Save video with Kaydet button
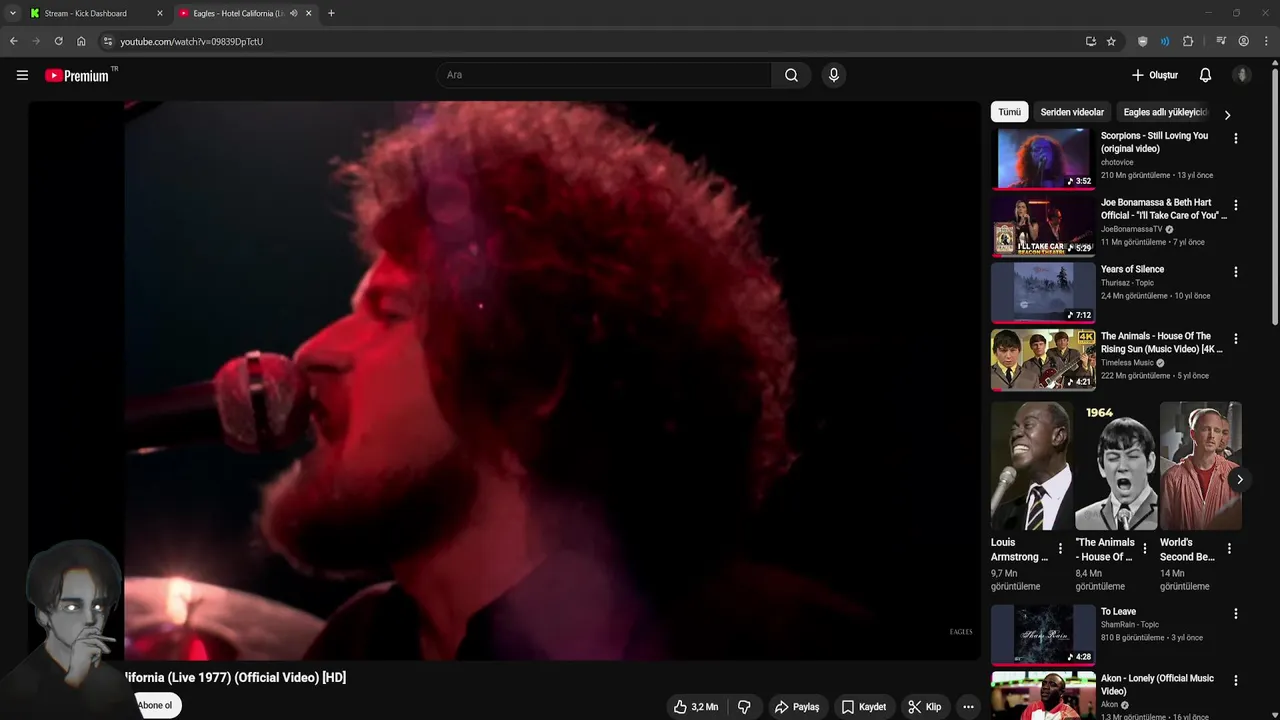 [864, 707]
